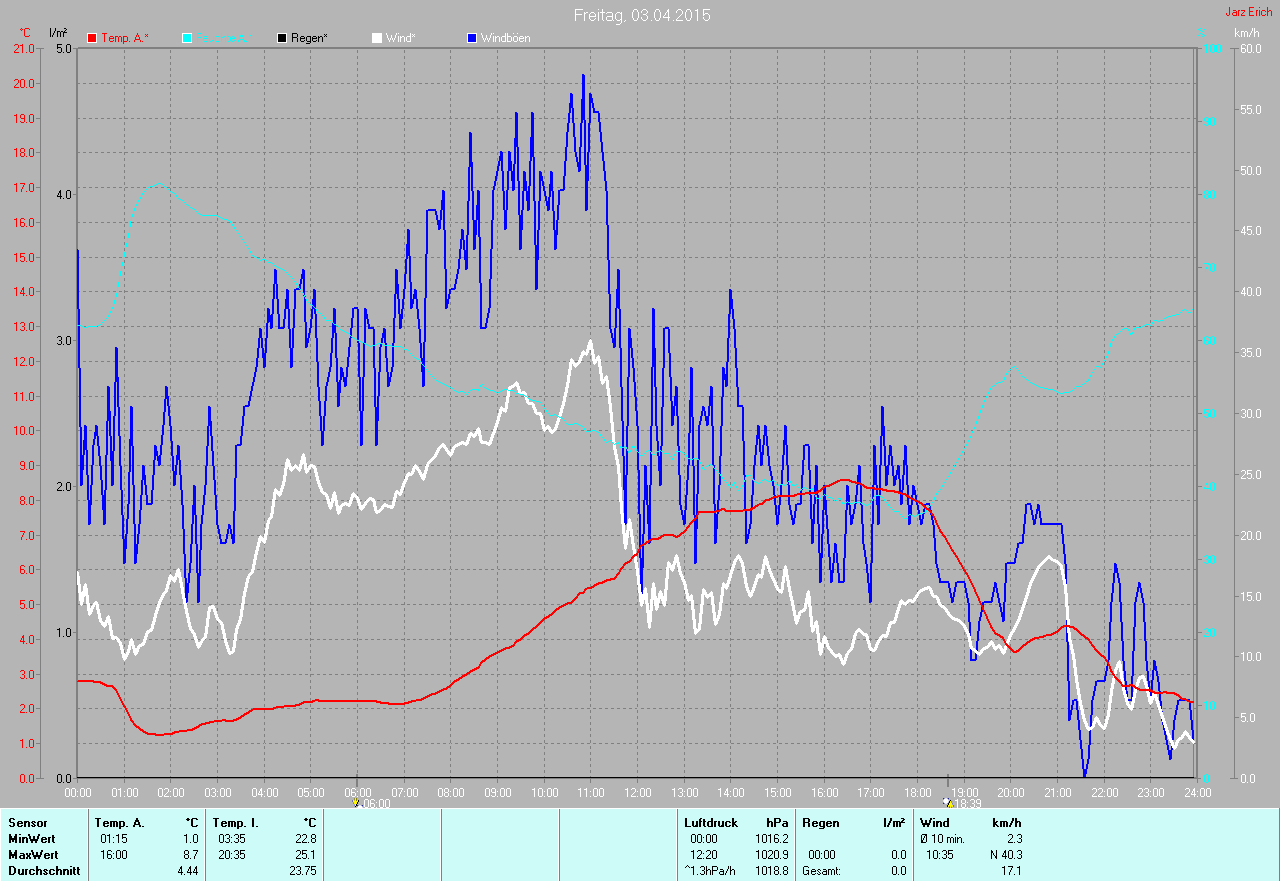Click the Windböen legend label
The image size is (1280, 881).
tap(505, 38)
